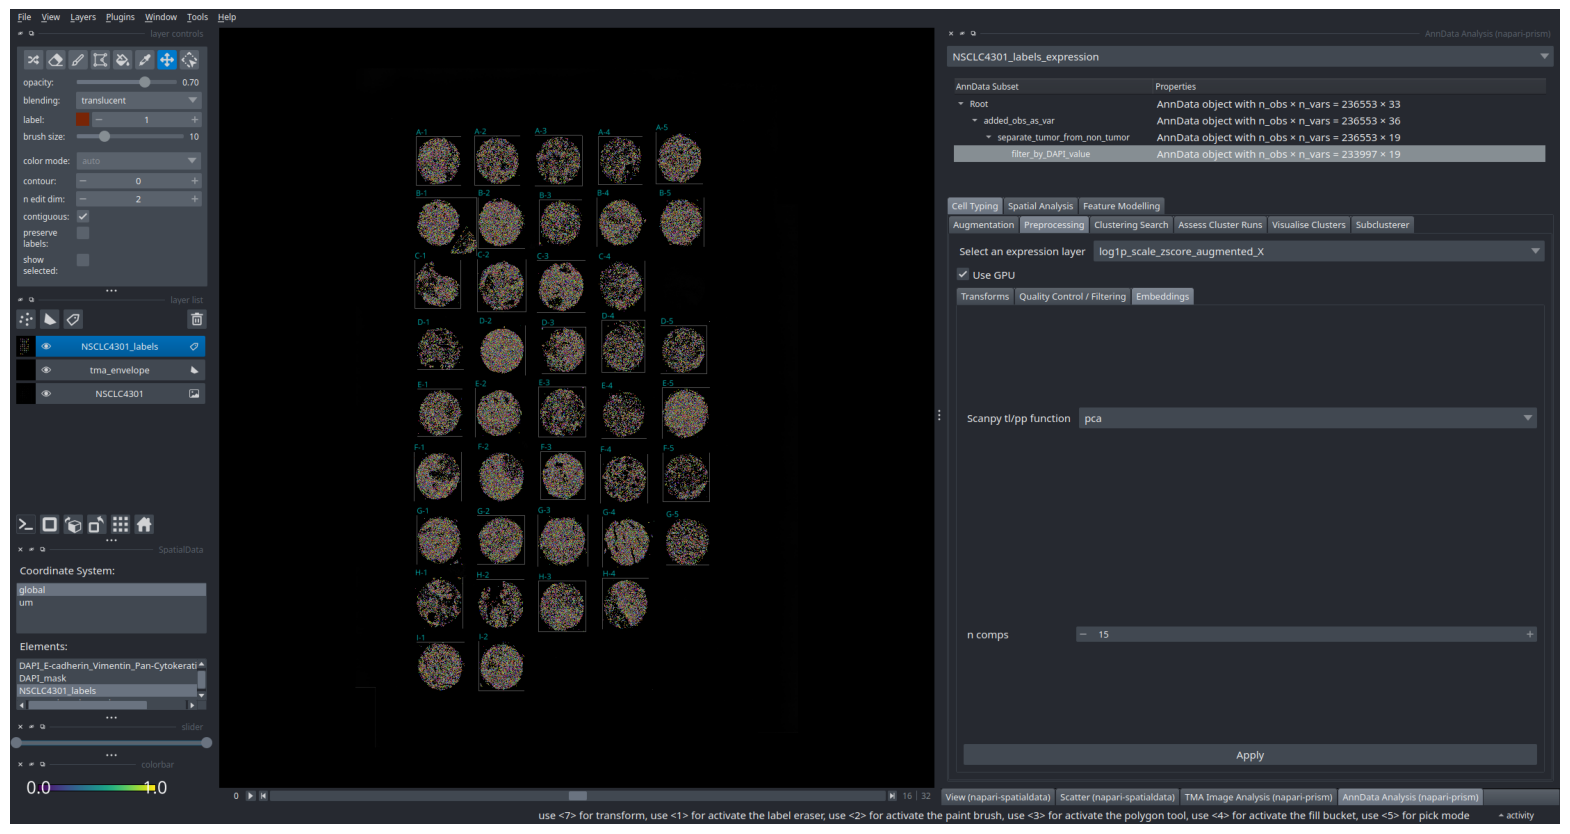This screenshot has height=834, width=1570.
Task: Change order of visible axes (cube icon)
Action: (73, 524)
